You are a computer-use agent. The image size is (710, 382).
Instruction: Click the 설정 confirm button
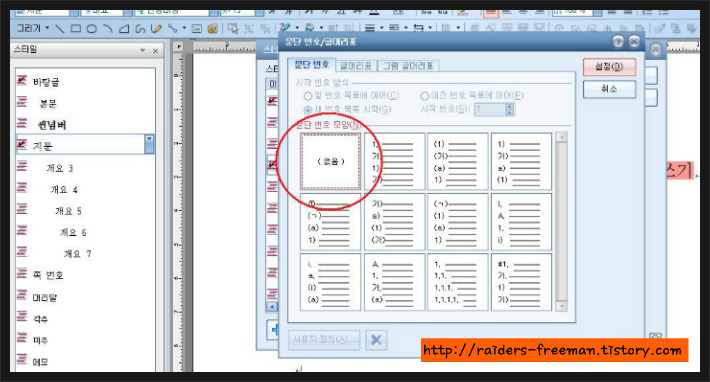point(609,67)
